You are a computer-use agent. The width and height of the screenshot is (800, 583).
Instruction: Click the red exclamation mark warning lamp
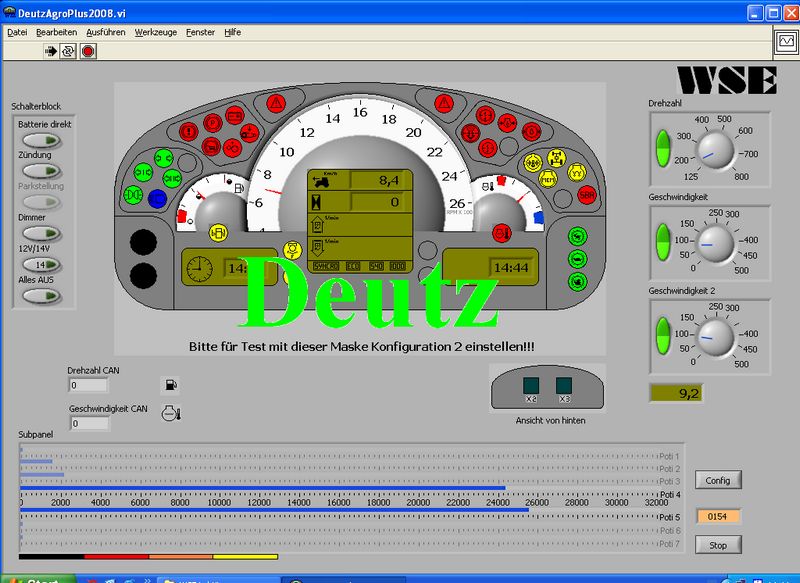(189, 132)
